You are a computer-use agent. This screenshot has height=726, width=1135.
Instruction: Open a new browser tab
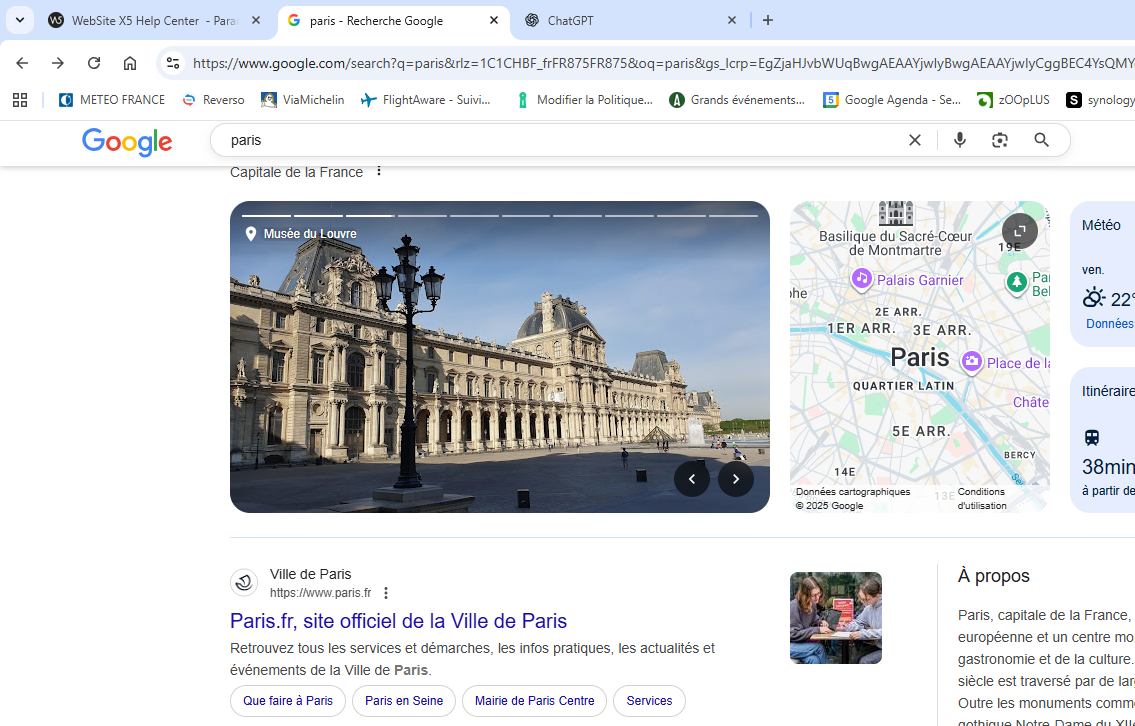(x=768, y=20)
